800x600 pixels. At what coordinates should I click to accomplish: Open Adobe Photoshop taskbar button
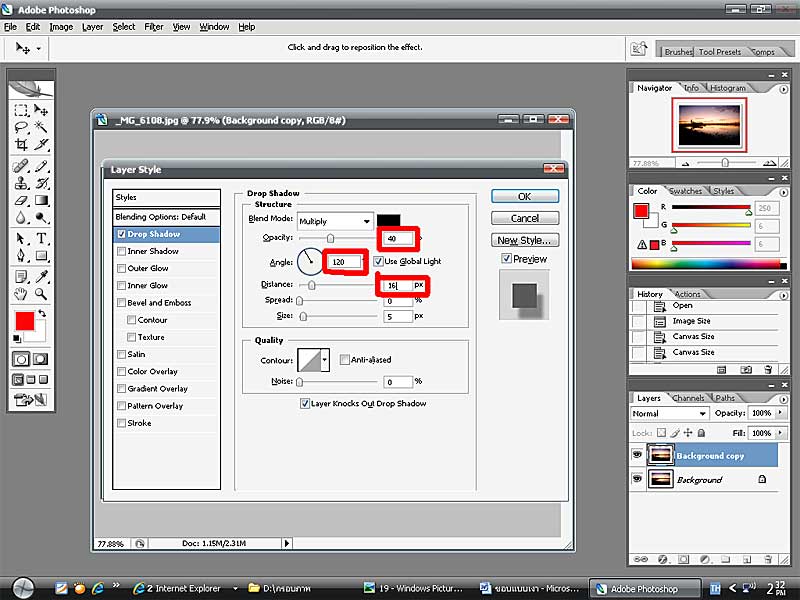coord(644,589)
